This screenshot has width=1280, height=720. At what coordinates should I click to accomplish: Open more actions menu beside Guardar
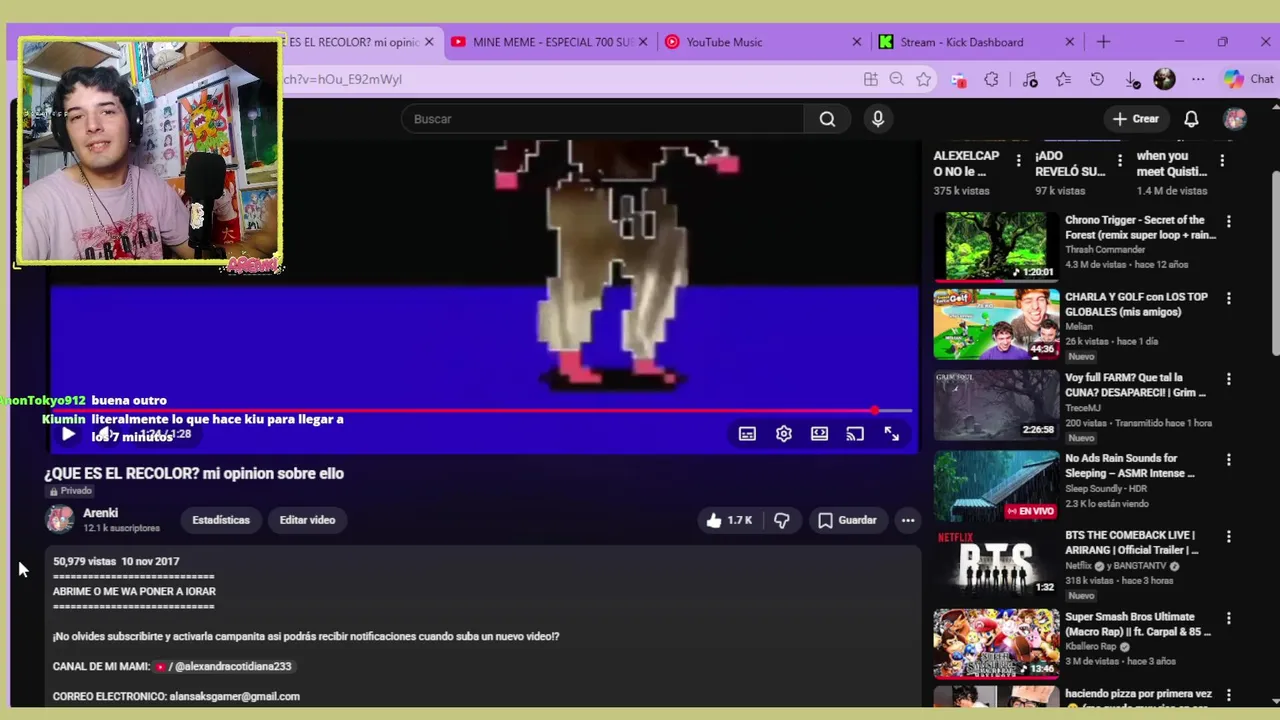click(908, 520)
